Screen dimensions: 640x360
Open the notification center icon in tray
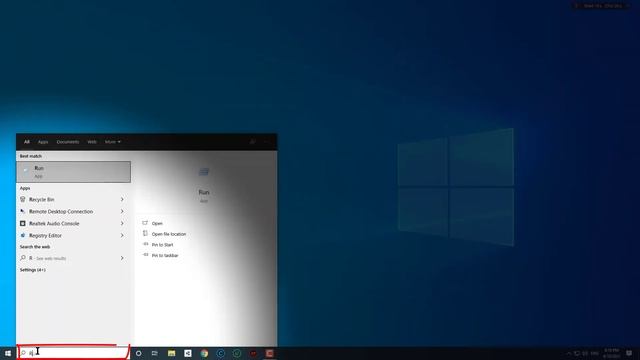(629, 353)
